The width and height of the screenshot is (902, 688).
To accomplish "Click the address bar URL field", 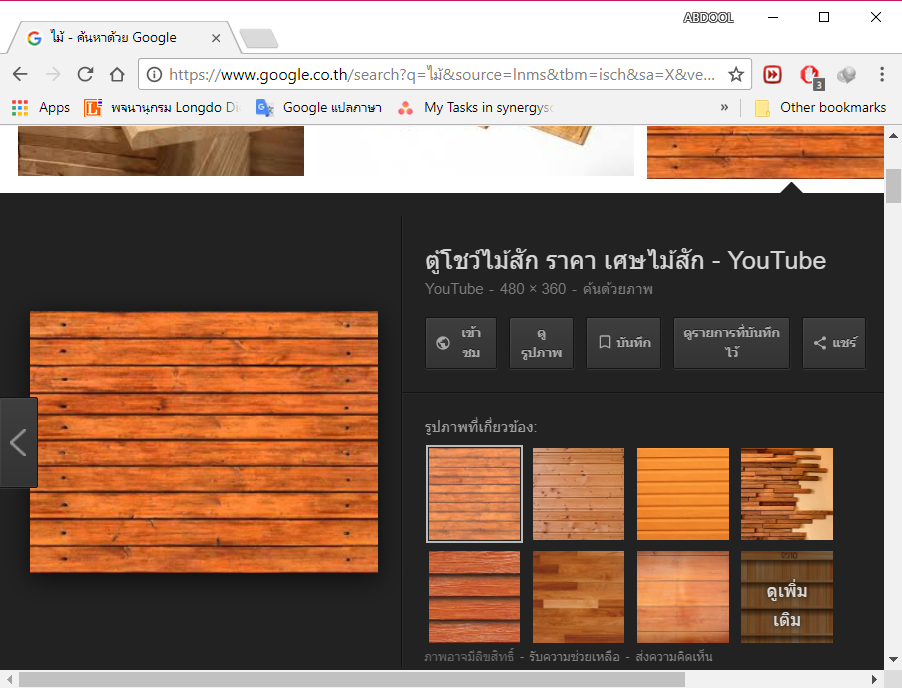I will pyautogui.click(x=440, y=75).
